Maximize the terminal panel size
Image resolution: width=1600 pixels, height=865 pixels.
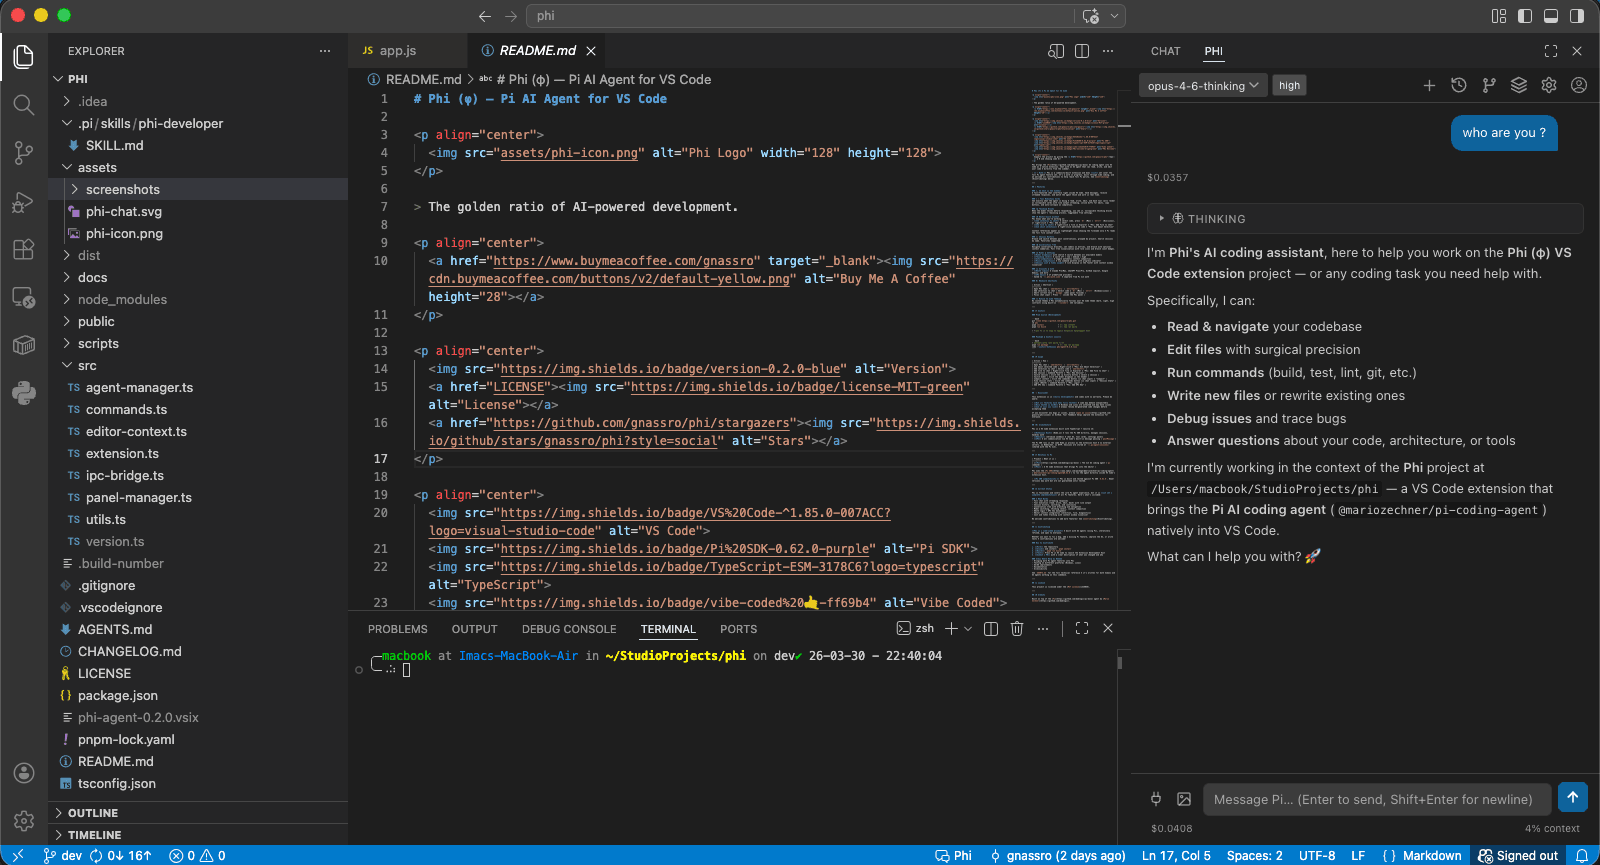point(1082,629)
